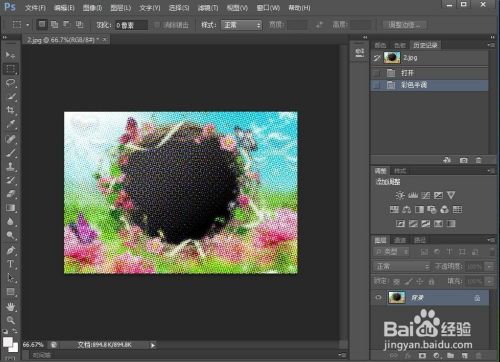Set history brush source beside 彩色半调 state

point(376,85)
